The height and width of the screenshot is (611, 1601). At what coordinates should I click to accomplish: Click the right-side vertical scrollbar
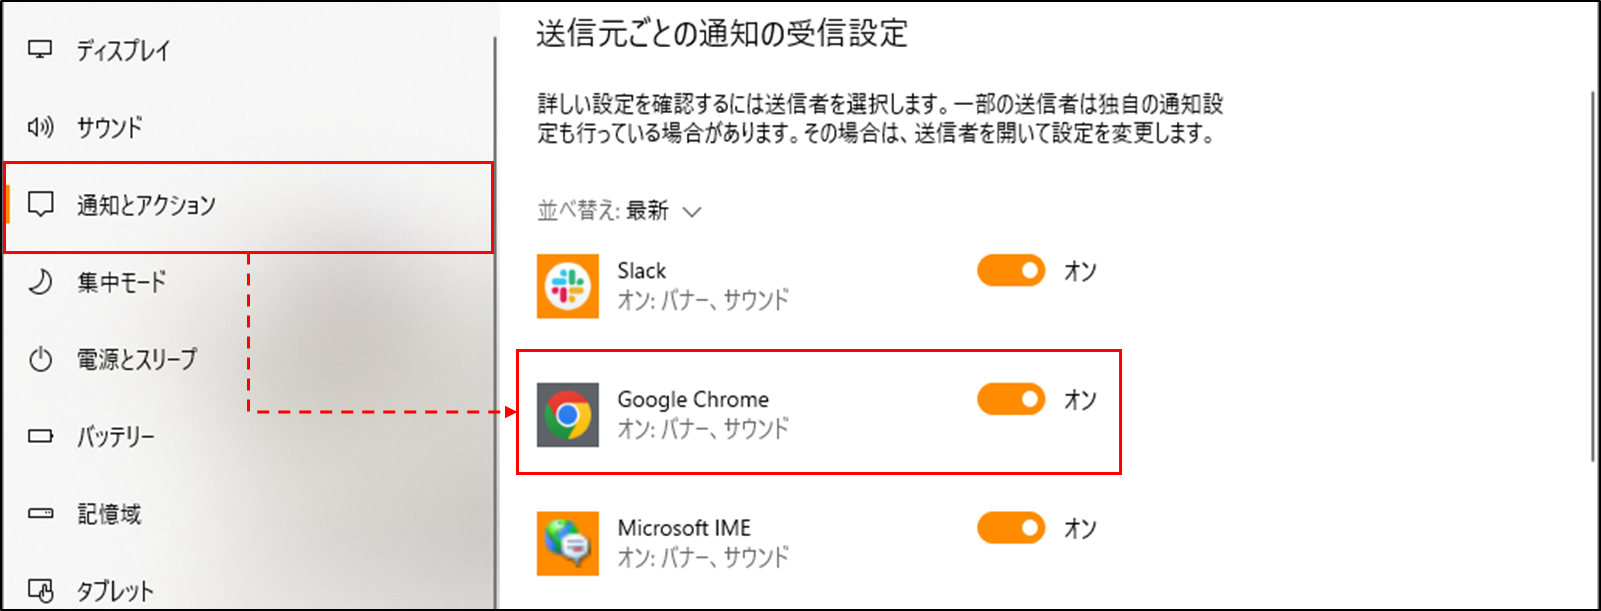tap(1593, 276)
